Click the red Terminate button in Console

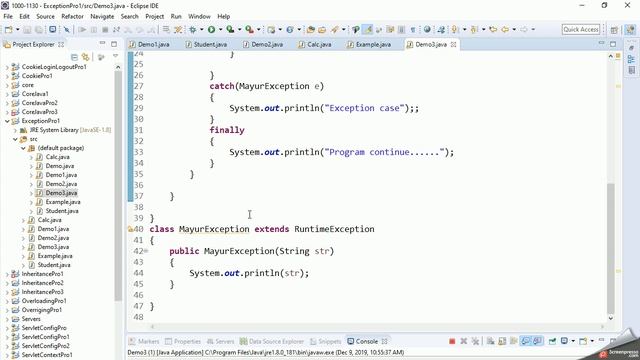(452, 341)
